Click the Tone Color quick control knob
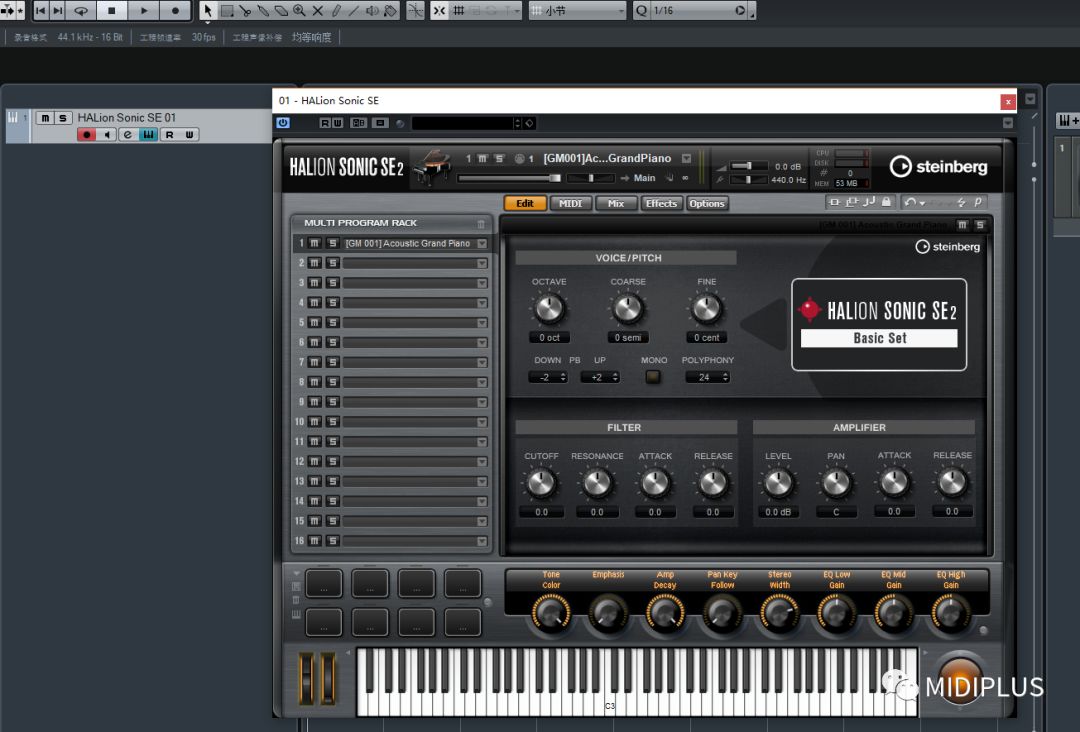This screenshot has width=1080, height=732. [x=551, y=612]
